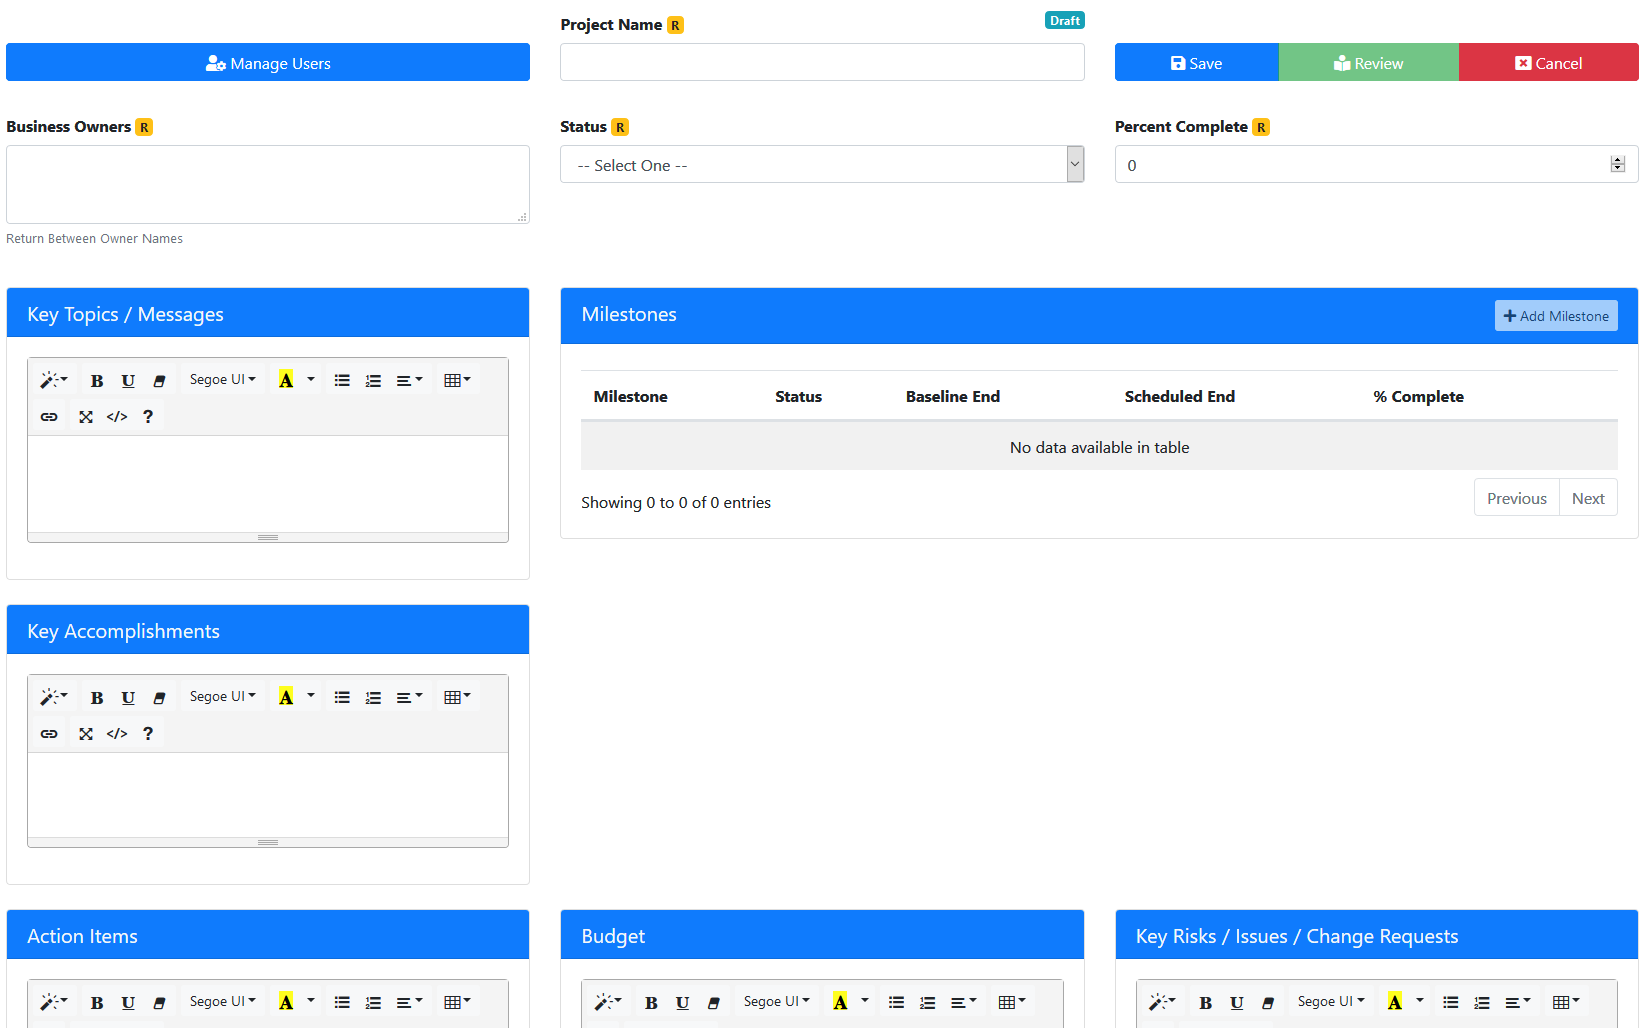Insert numbered list in Key Risks editor
This screenshot has width=1647, height=1028.
pyautogui.click(x=1482, y=1002)
